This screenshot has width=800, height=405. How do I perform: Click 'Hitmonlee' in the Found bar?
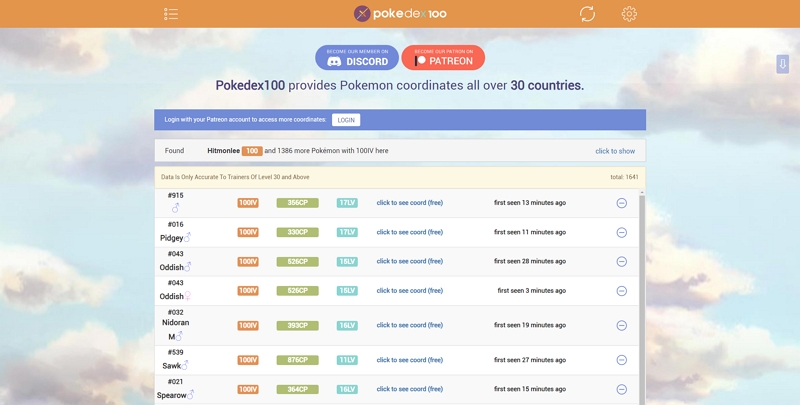223,151
